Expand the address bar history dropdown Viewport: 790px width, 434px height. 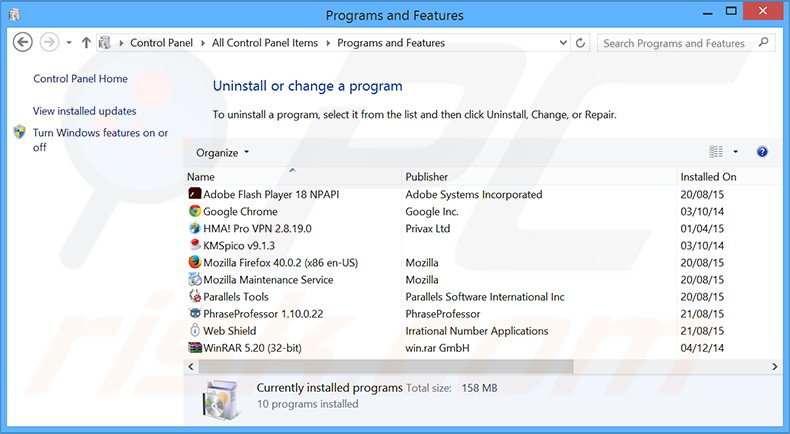click(563, 43)
